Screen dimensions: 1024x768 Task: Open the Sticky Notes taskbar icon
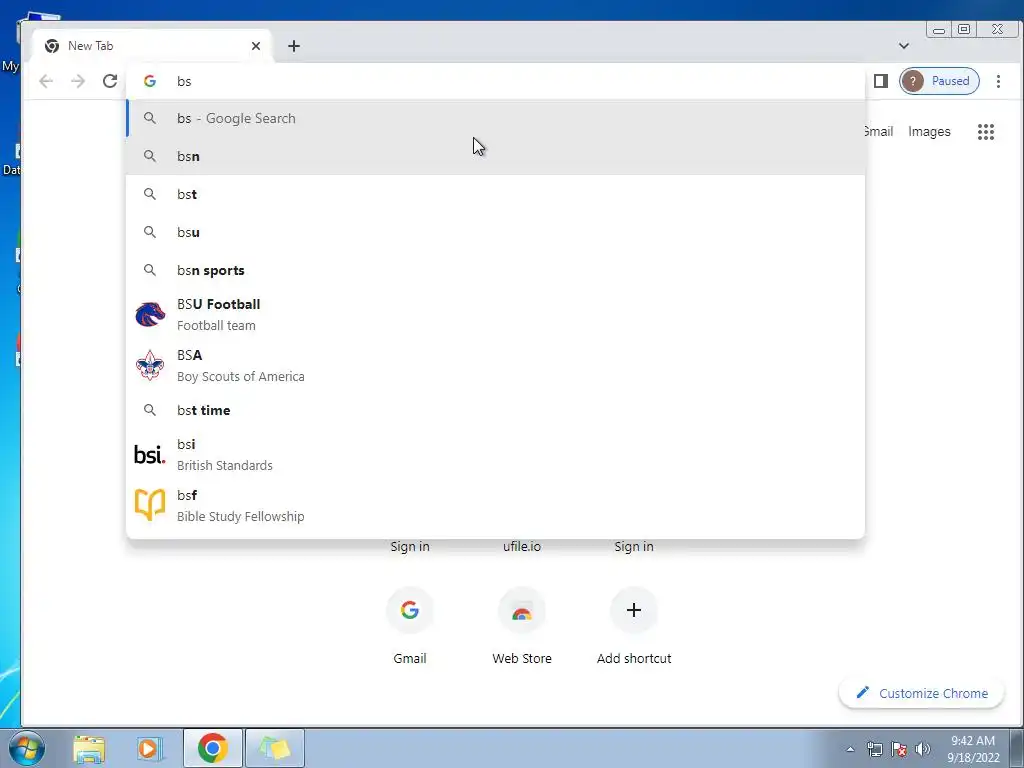274,748
